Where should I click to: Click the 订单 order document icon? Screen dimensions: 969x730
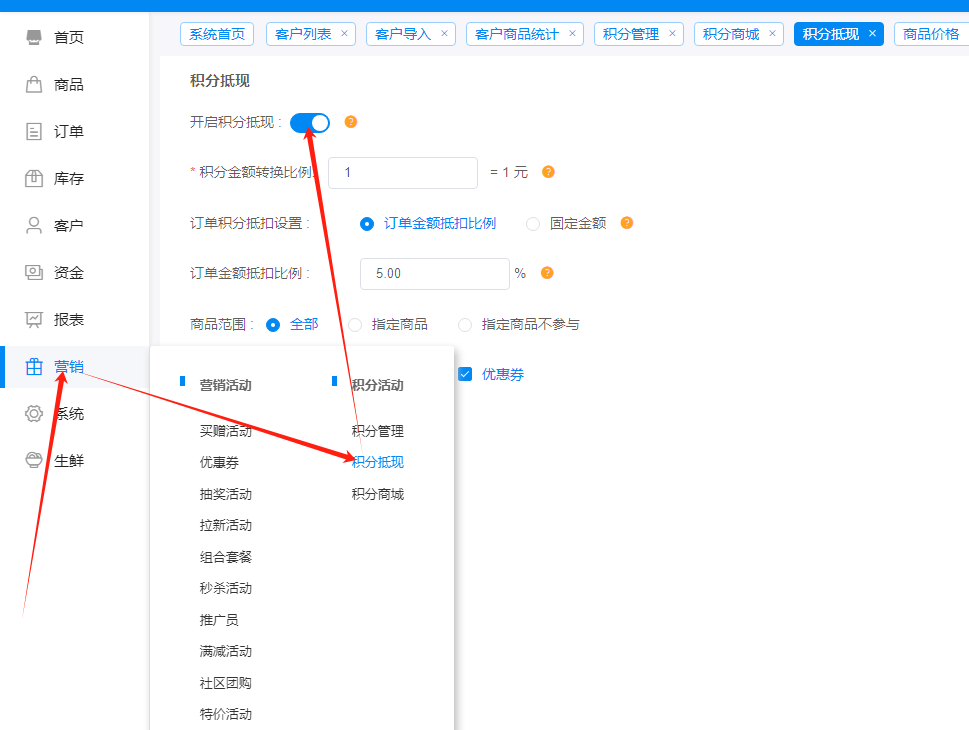34,132
